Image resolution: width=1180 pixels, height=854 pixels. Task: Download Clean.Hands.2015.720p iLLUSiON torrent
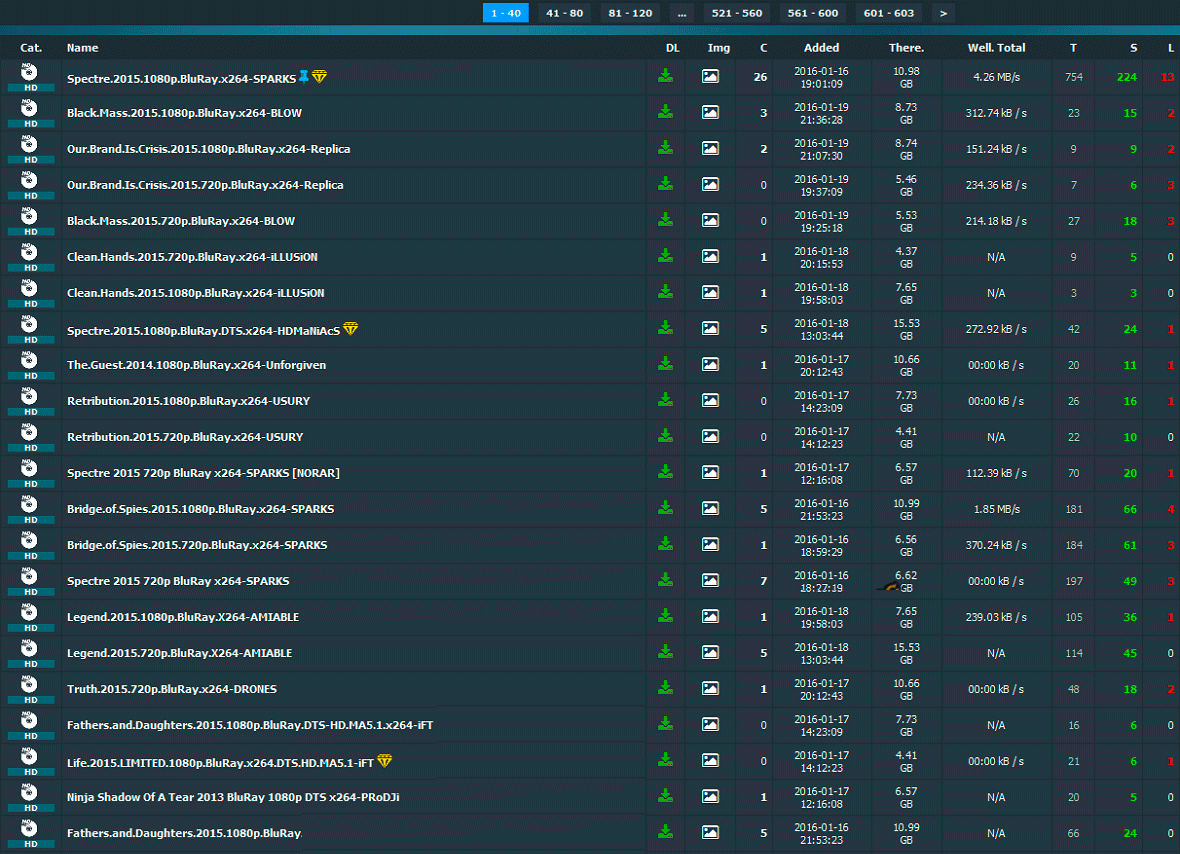coord(665,257)
